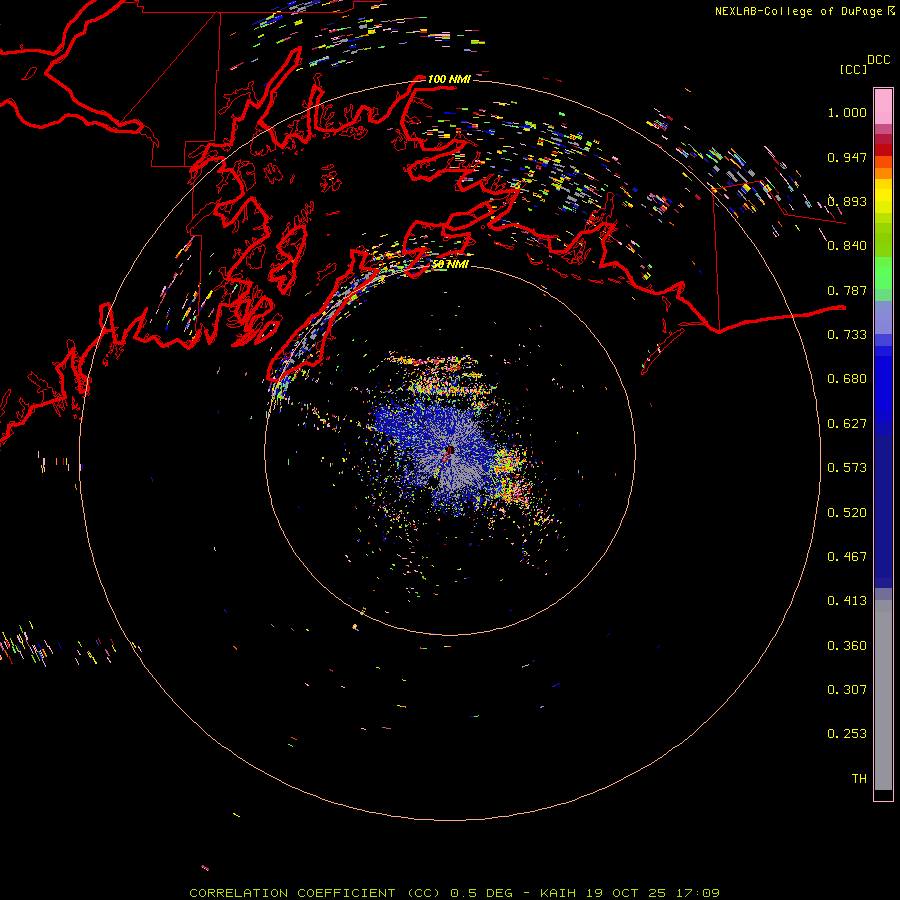Click the TH threshold label
Image resolution: width=900 pixels, height=900 pixels.
(859, 779)
